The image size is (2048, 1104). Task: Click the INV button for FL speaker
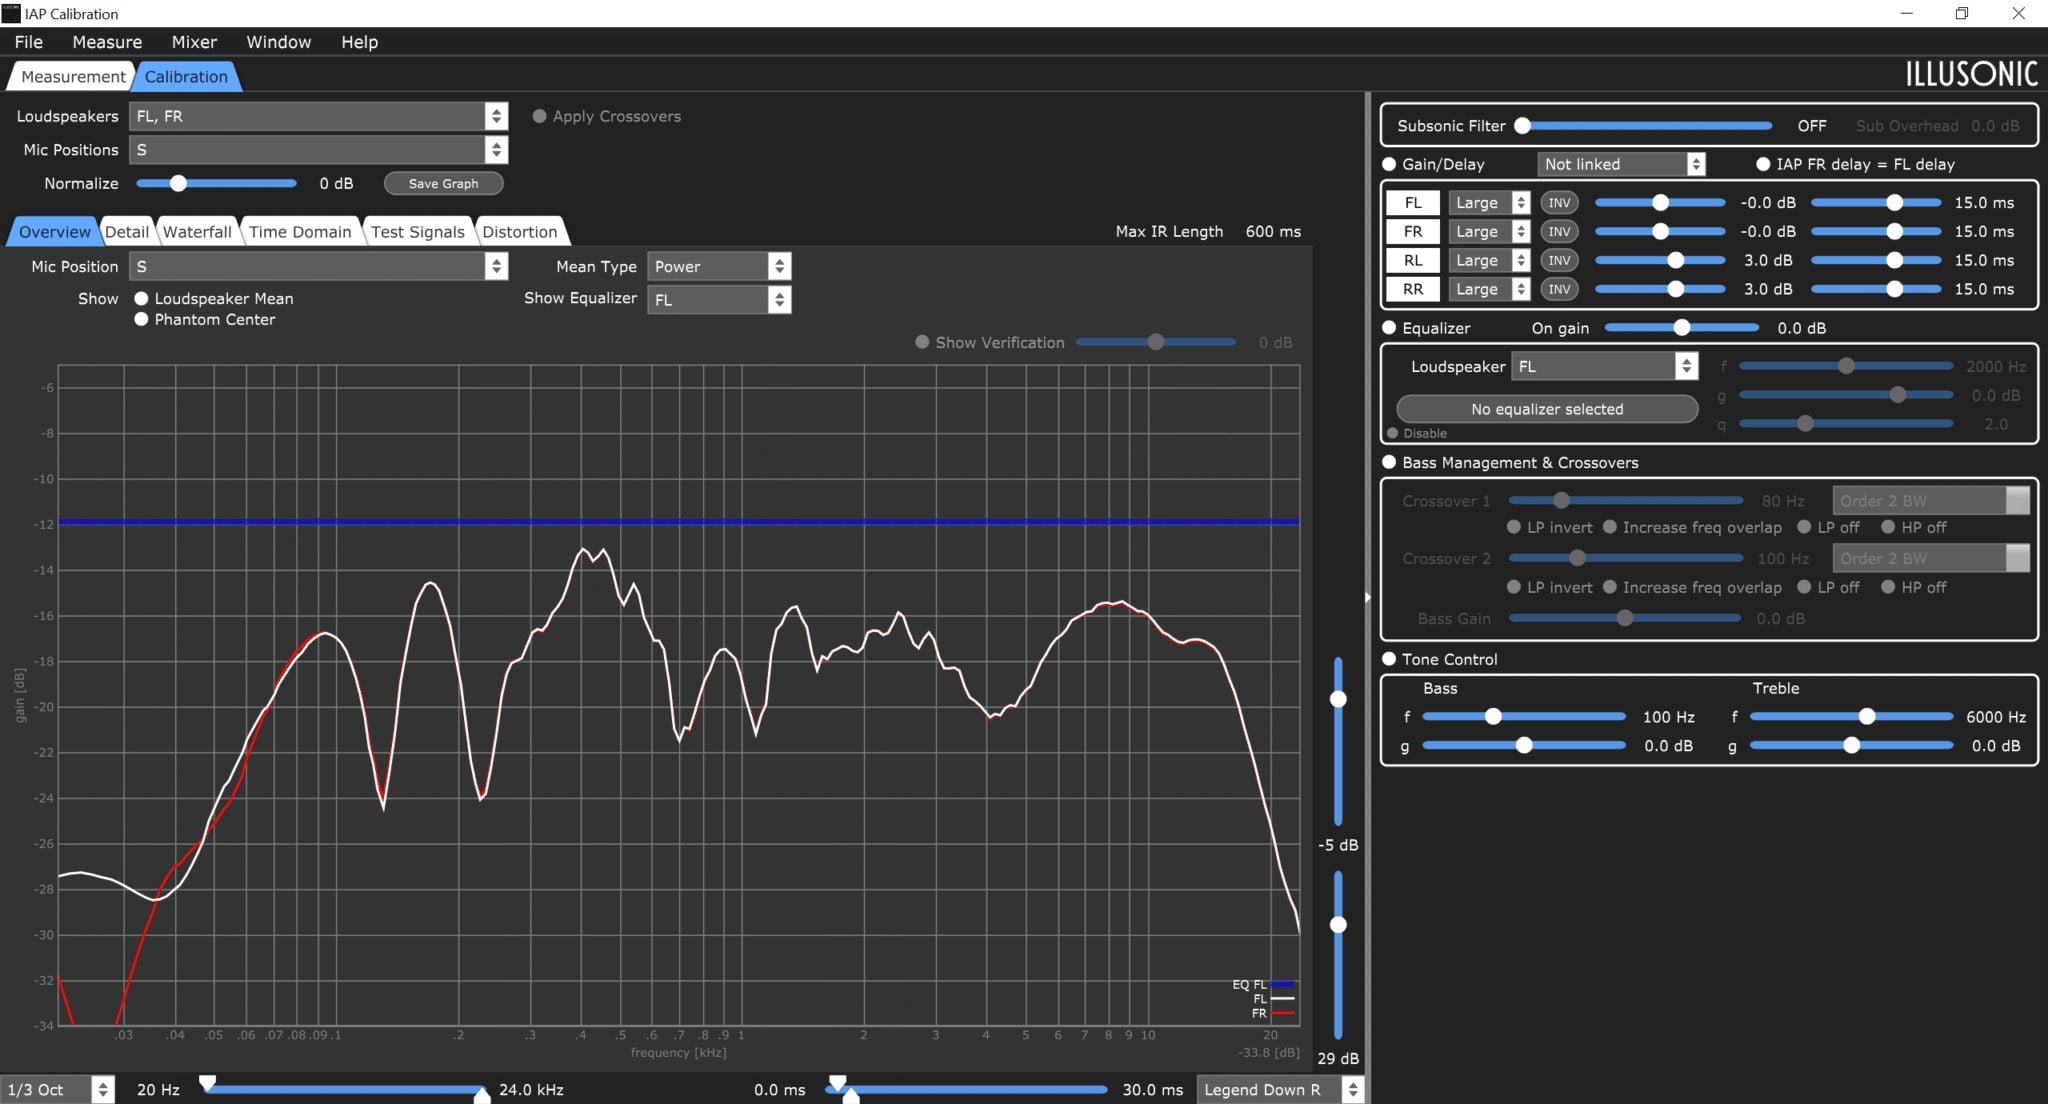pyautogui.click(x=1559, y=202)
